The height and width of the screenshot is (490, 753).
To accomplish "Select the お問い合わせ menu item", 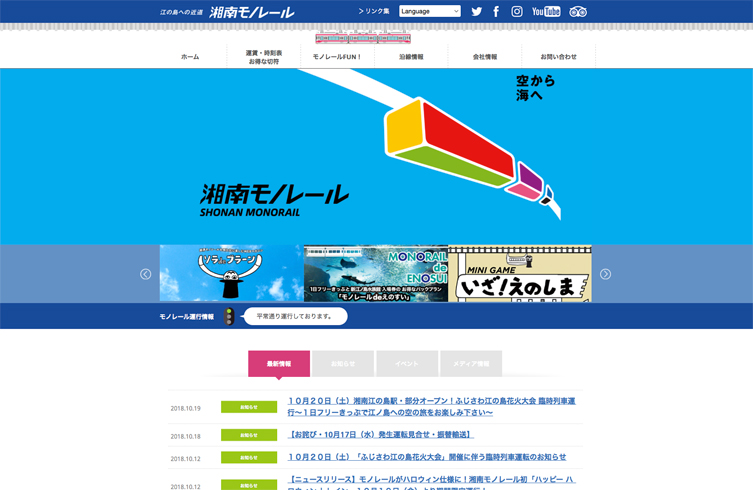I will click(558, 57).
